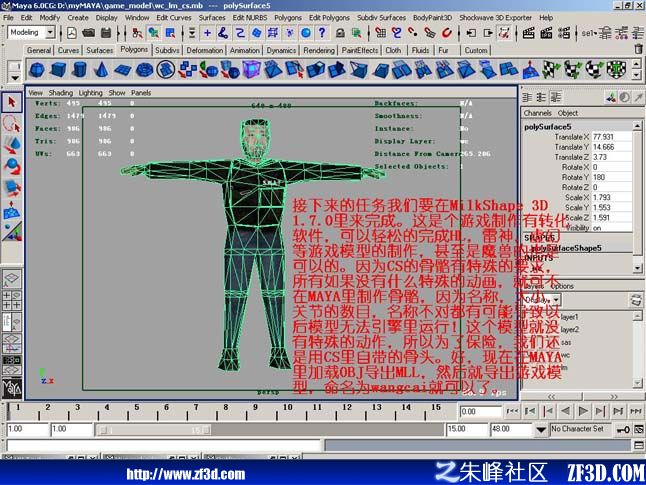The width and height of the screenshot is (646, 485).
Task: Step forward one frame
Action: 601,411
